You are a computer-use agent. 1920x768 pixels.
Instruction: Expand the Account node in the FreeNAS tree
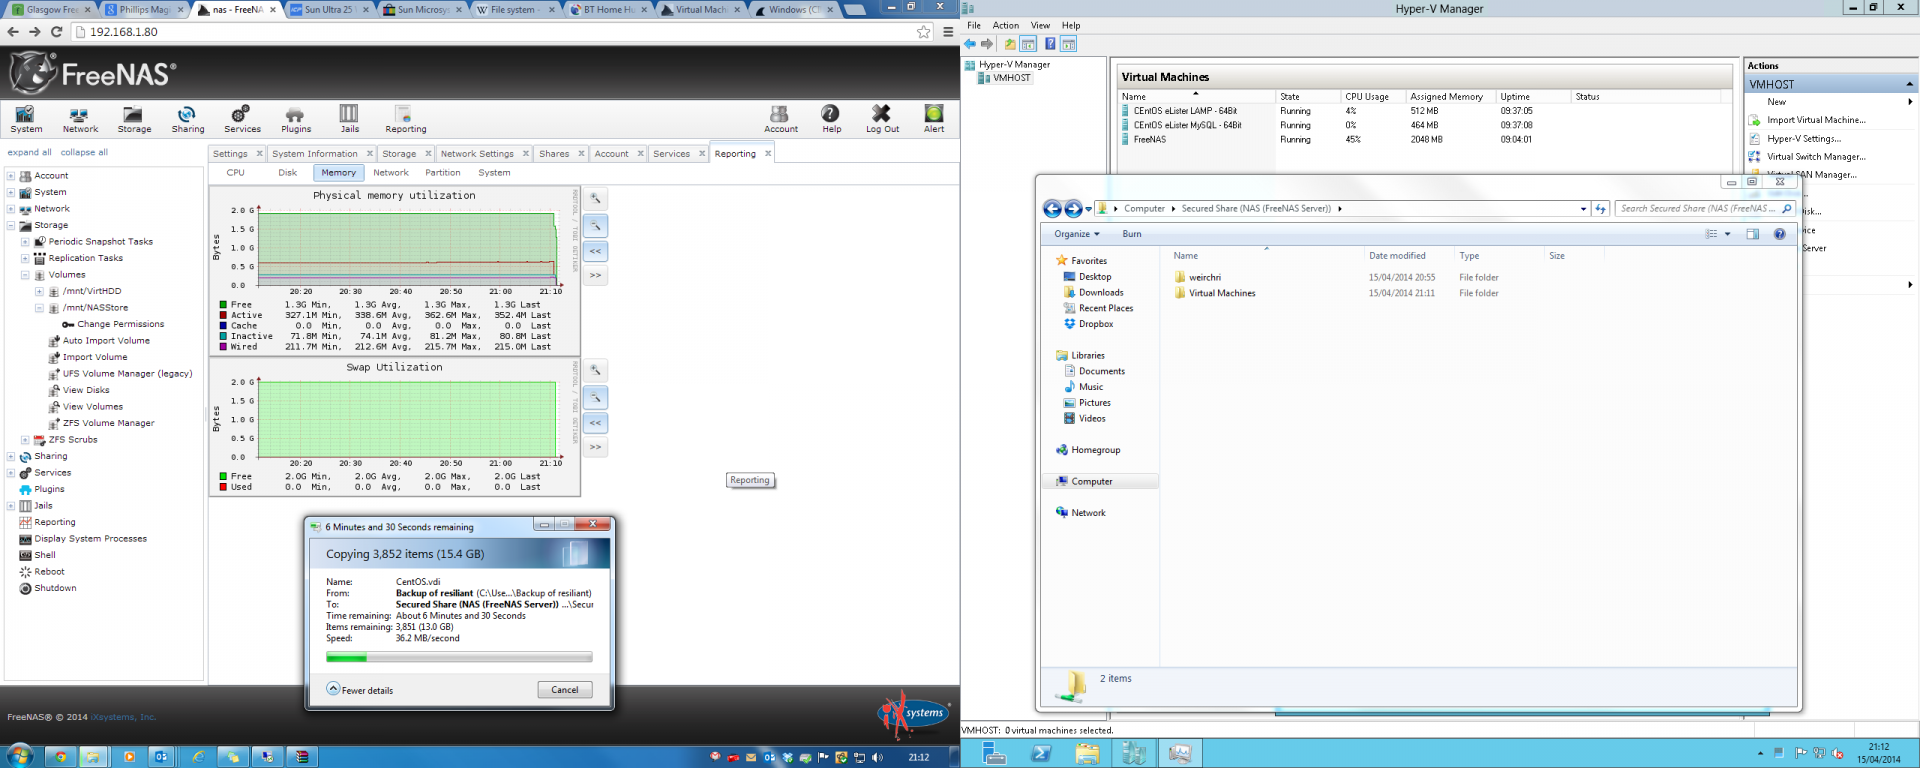pyautogui.click(x=11, y=176)
